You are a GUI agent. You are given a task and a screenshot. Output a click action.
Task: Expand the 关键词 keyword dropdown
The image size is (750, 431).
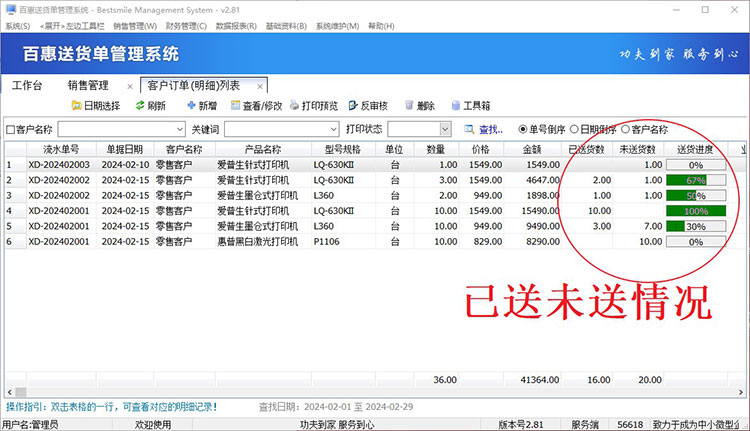[x=332, y=129]
